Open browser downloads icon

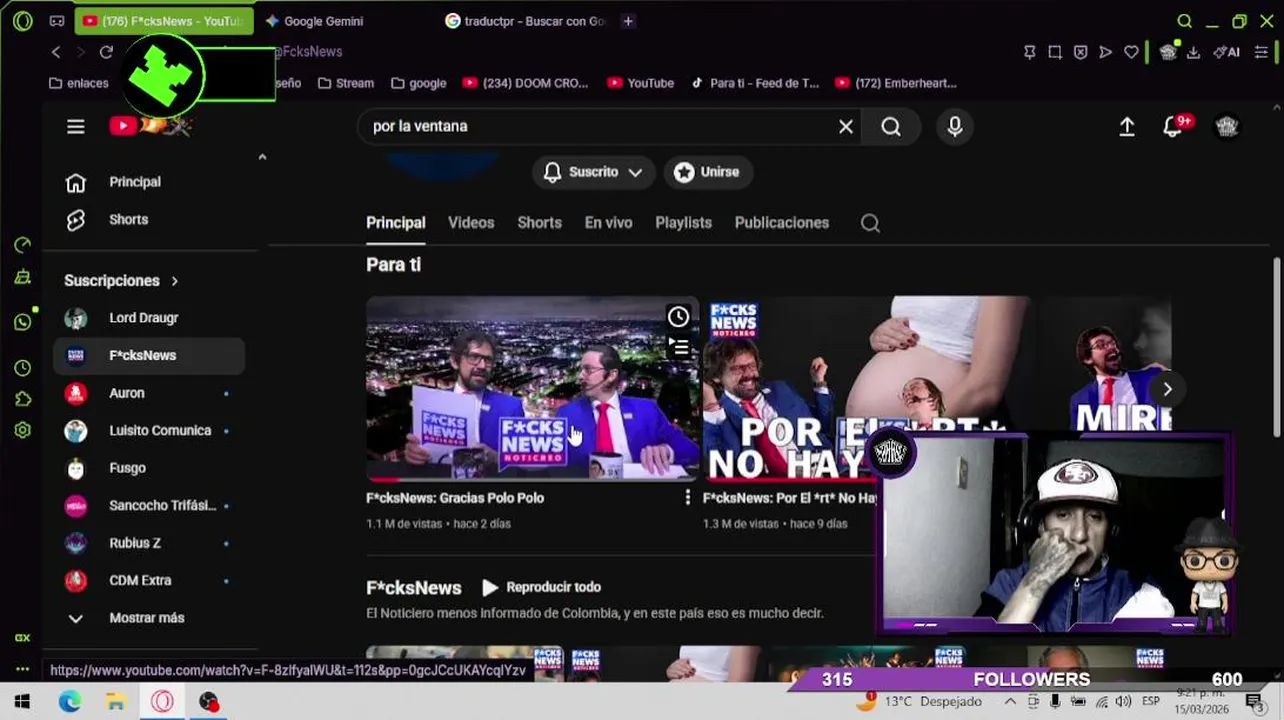(x=1193, y=52)
